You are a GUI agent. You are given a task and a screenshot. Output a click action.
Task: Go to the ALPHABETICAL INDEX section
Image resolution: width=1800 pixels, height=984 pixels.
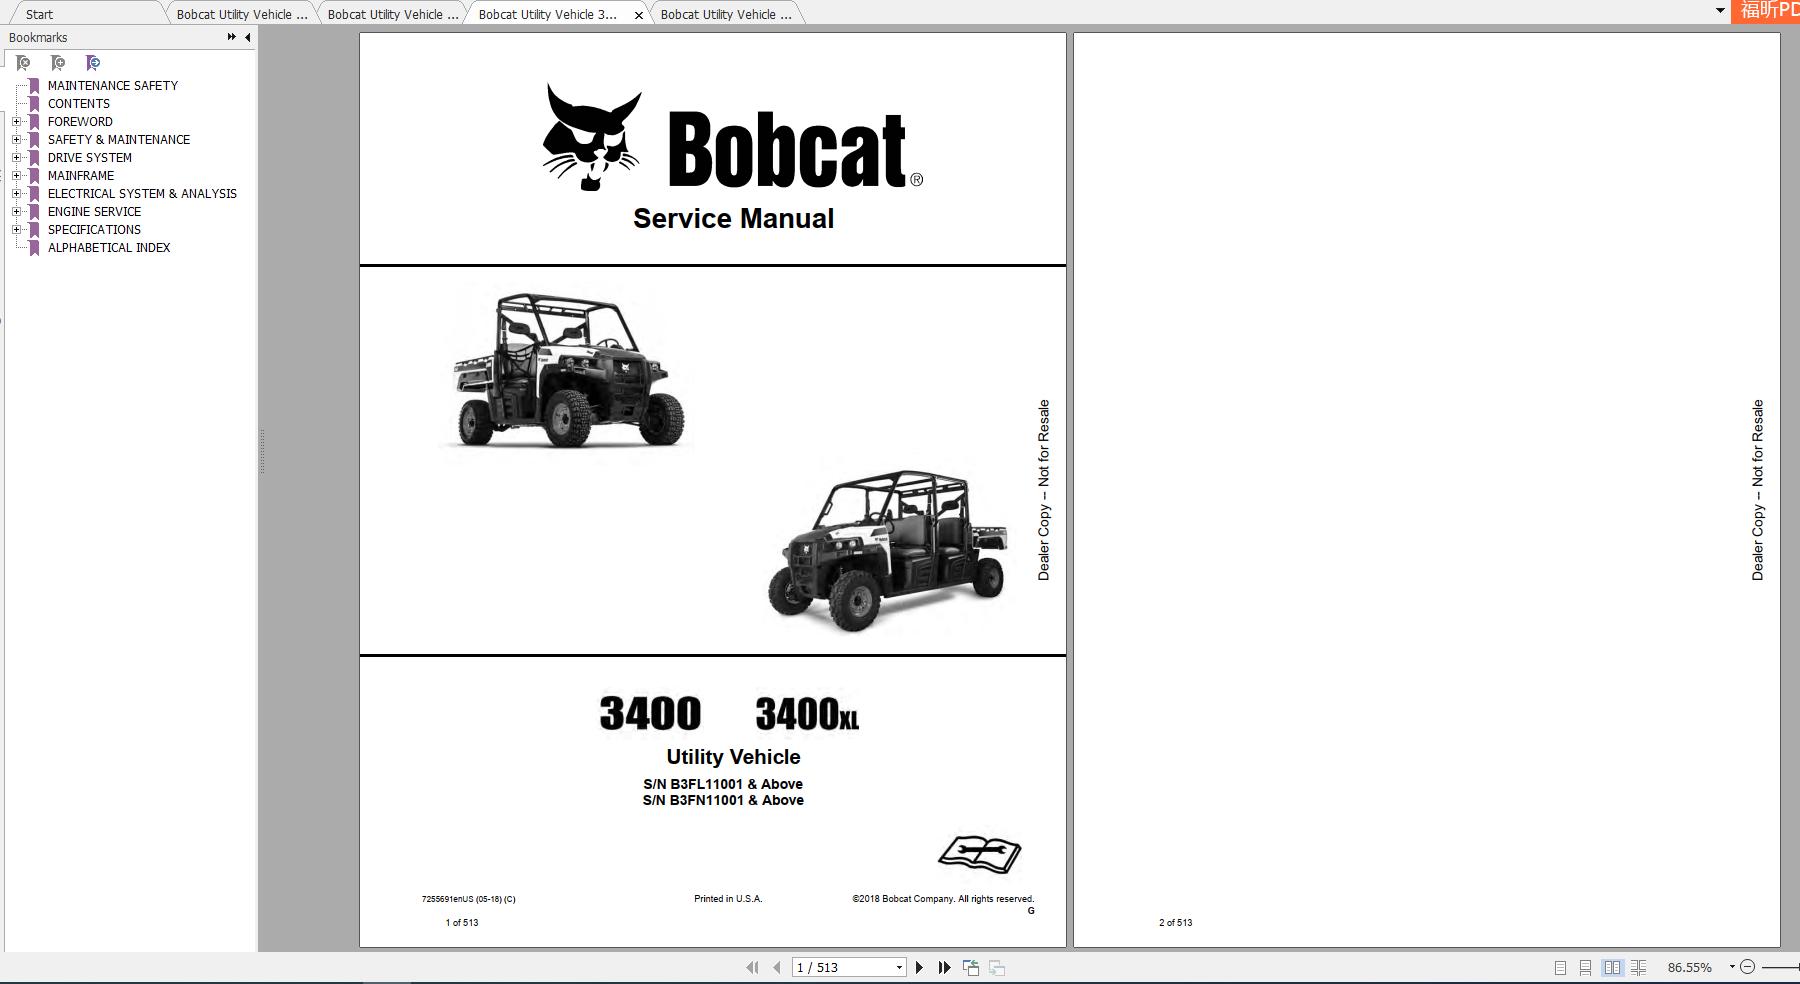click(x=108, y=247)
